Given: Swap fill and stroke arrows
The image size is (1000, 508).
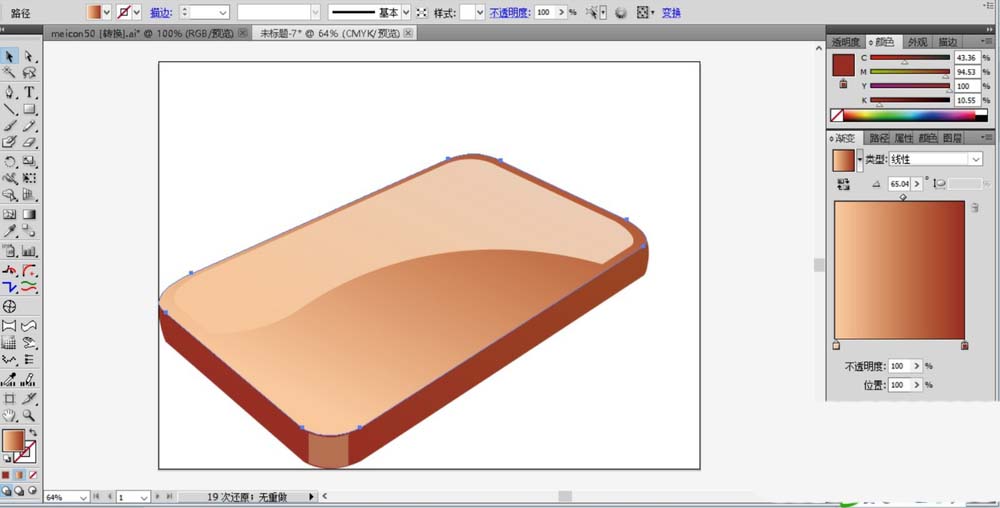Looking at the screenshot, I should (x=33, y=433).
